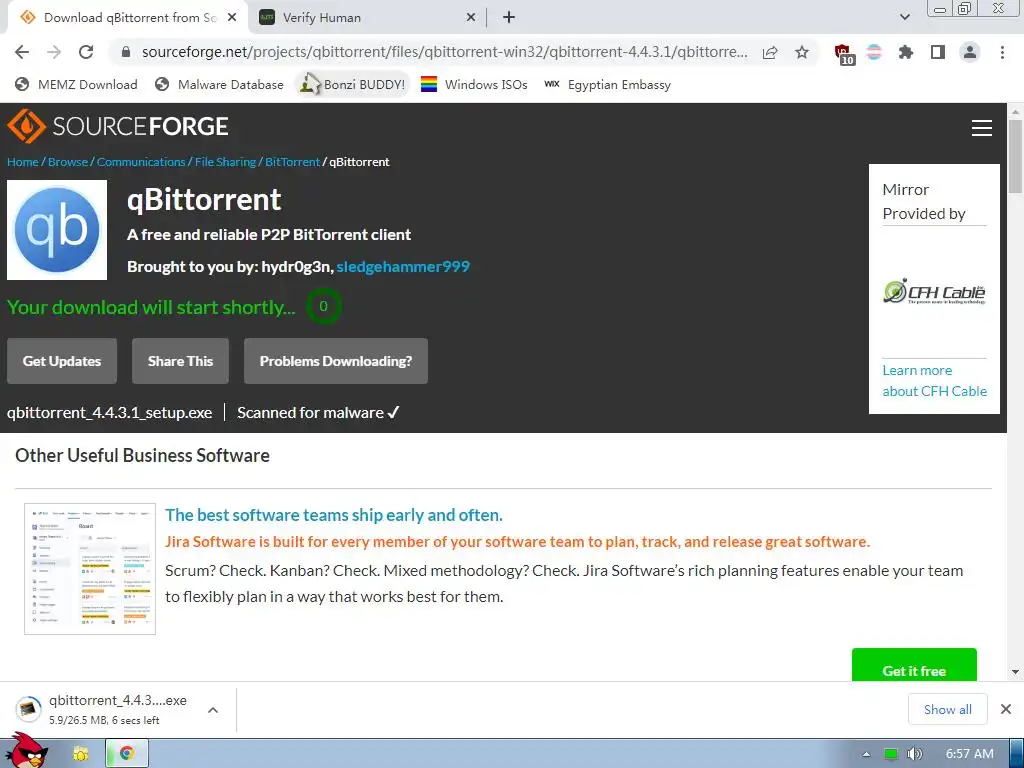
Task: Click the scrollbar down arrow
Action: 1015,672
